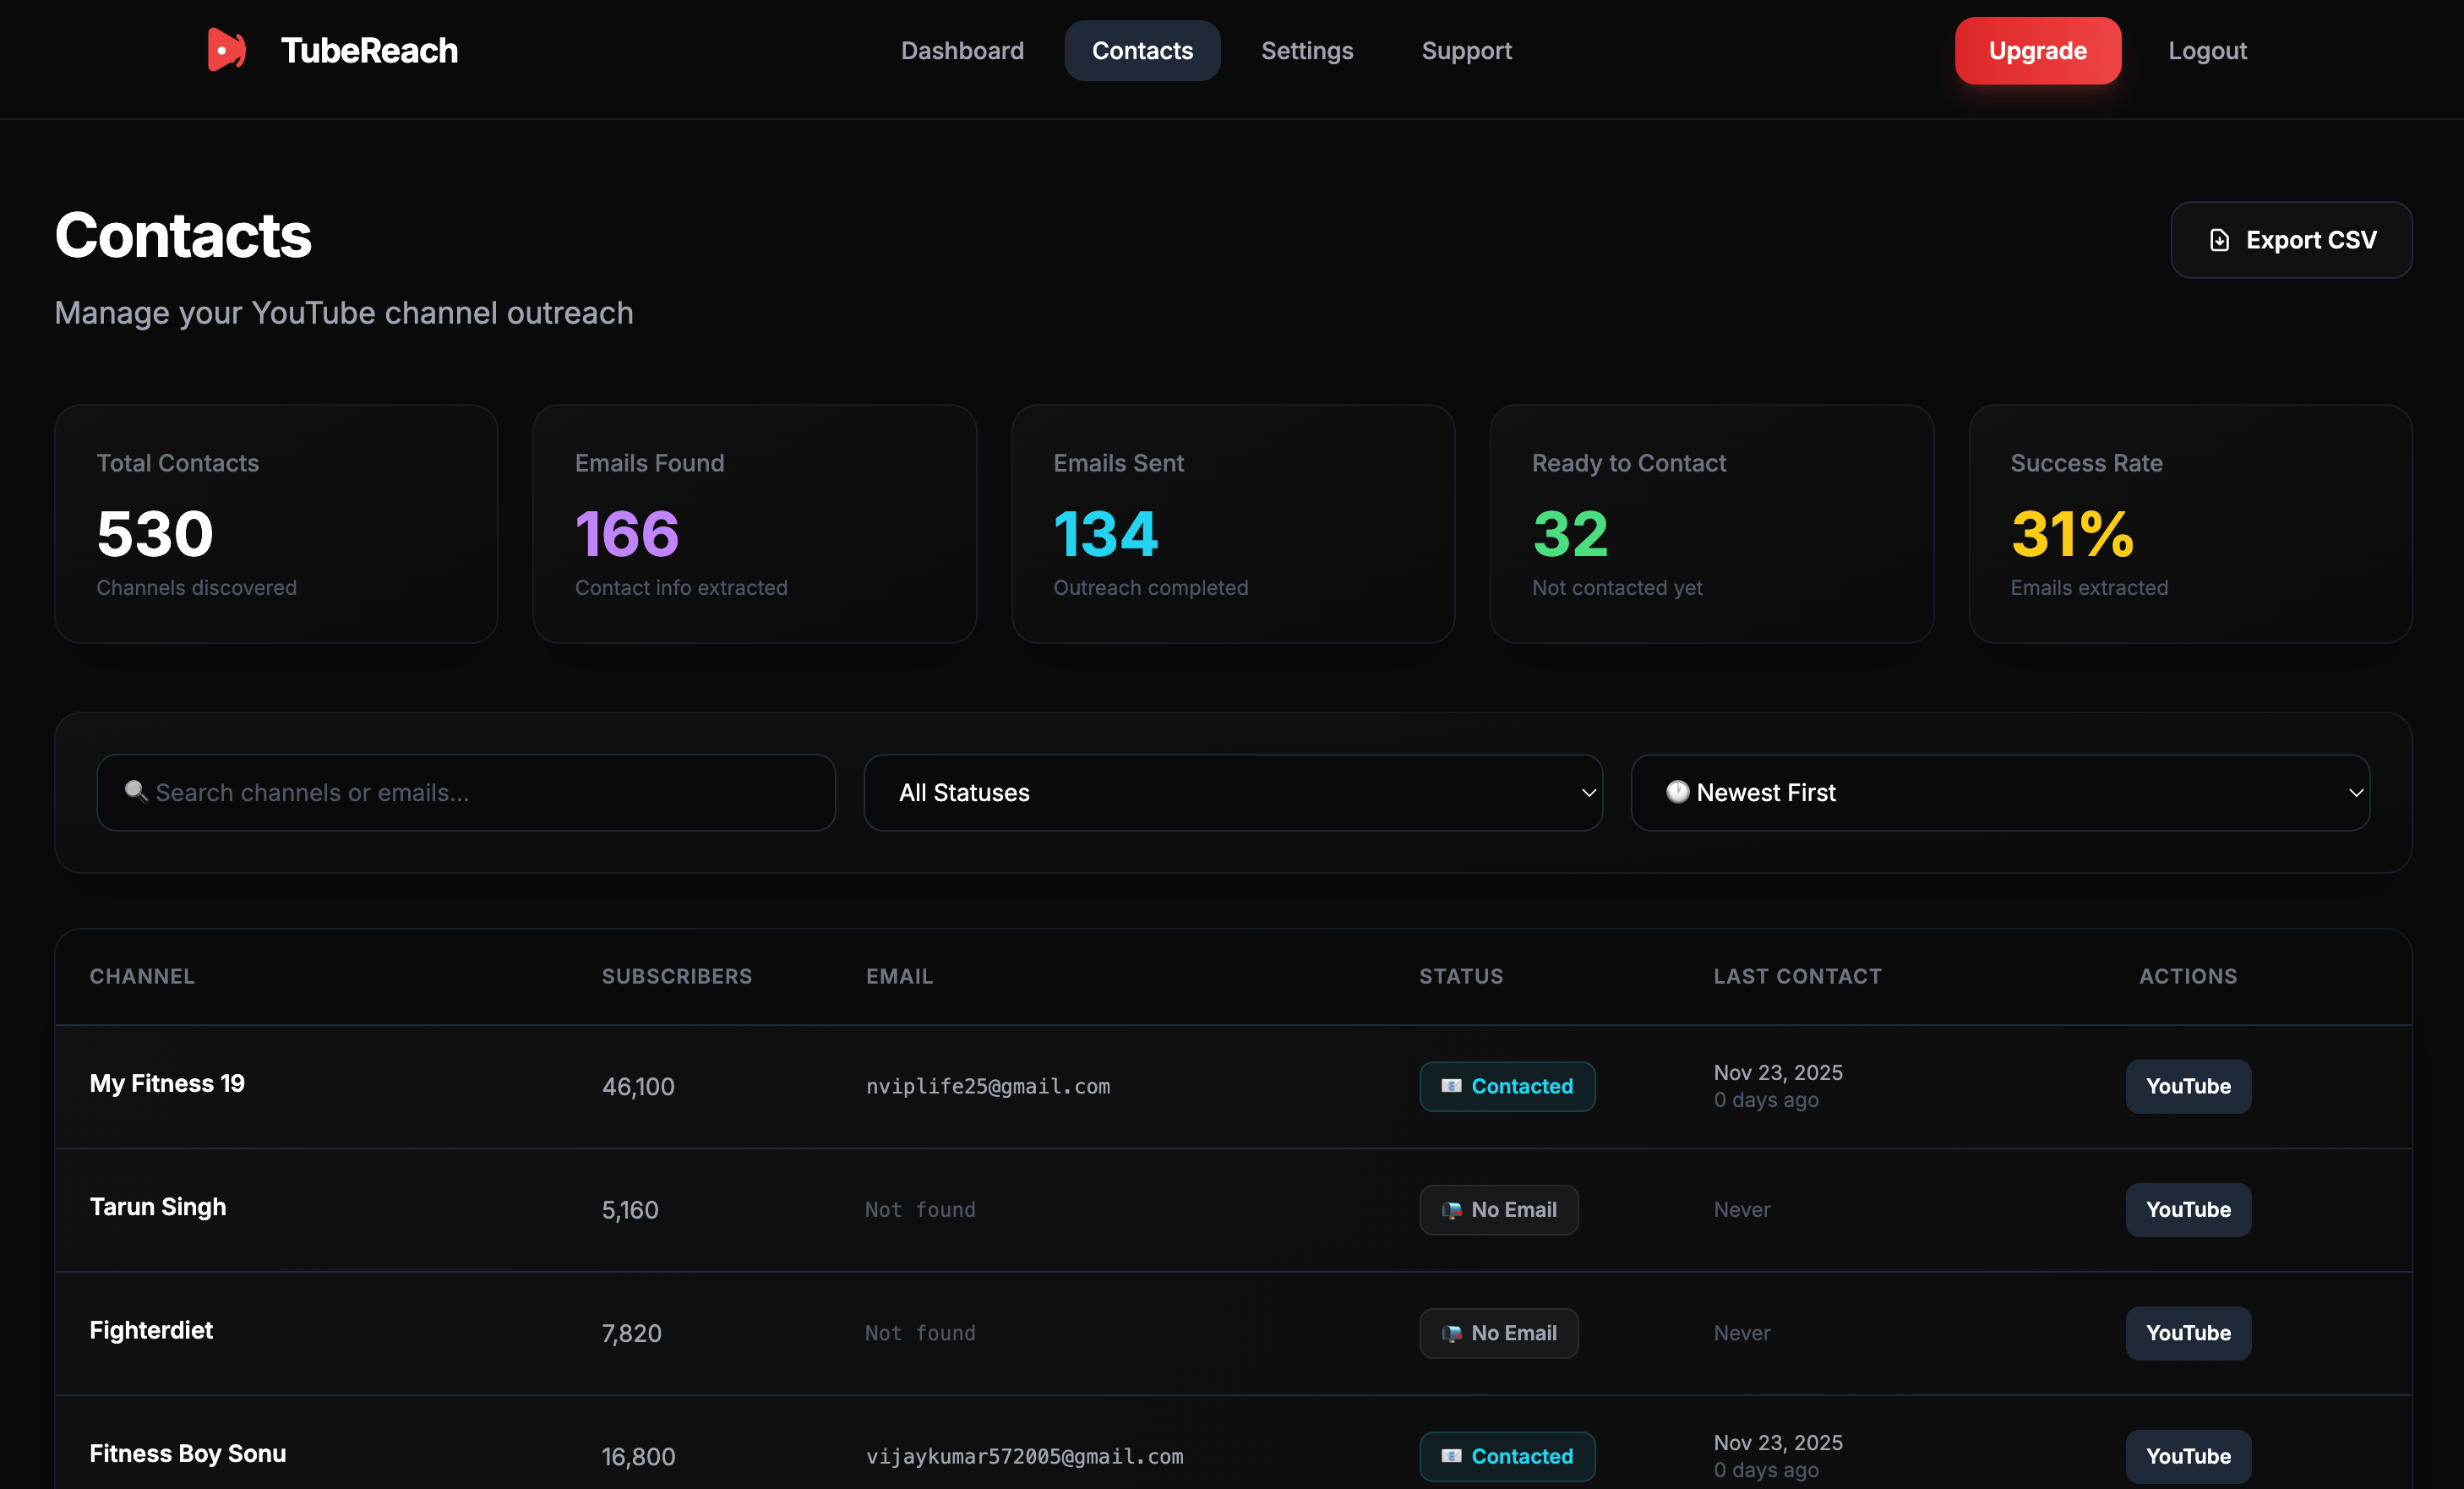Click the no-email icon in the Fighterdiet row

pos(1451,1333)
